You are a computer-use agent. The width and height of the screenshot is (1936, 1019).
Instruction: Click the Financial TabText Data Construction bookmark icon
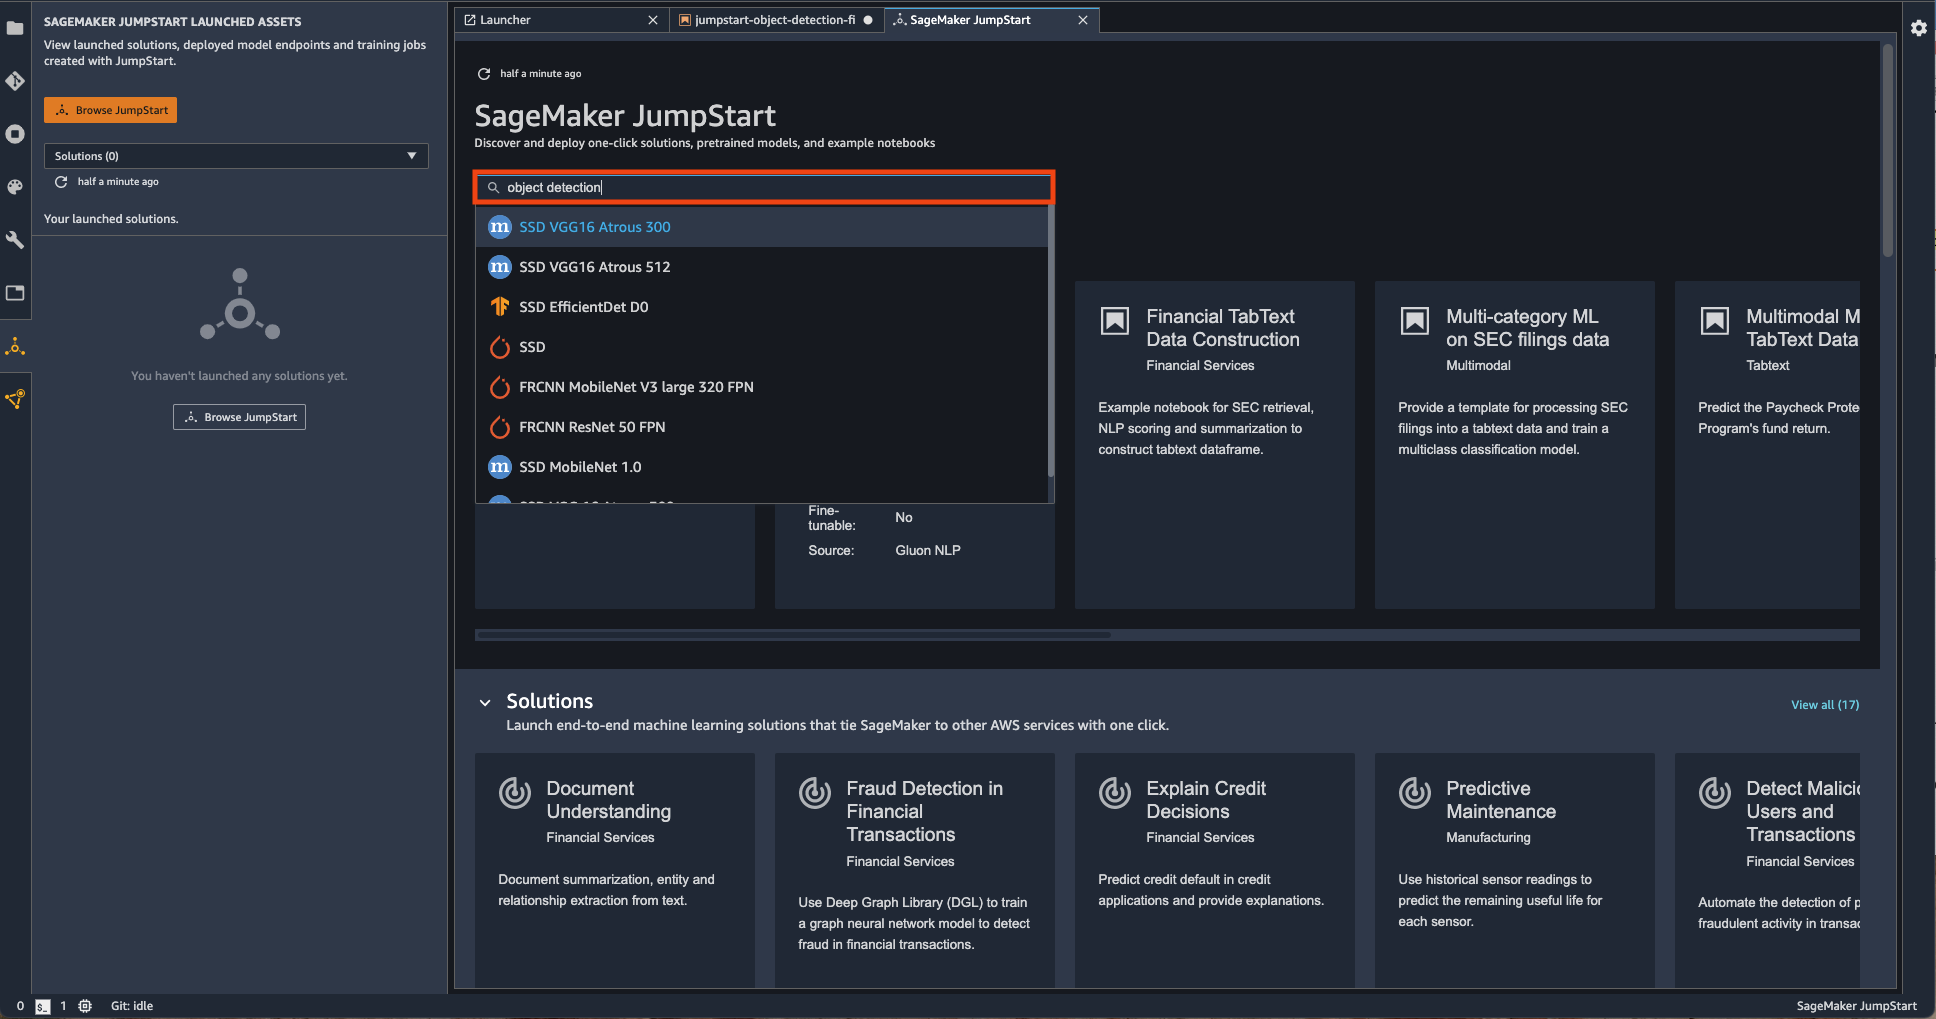1115,321
